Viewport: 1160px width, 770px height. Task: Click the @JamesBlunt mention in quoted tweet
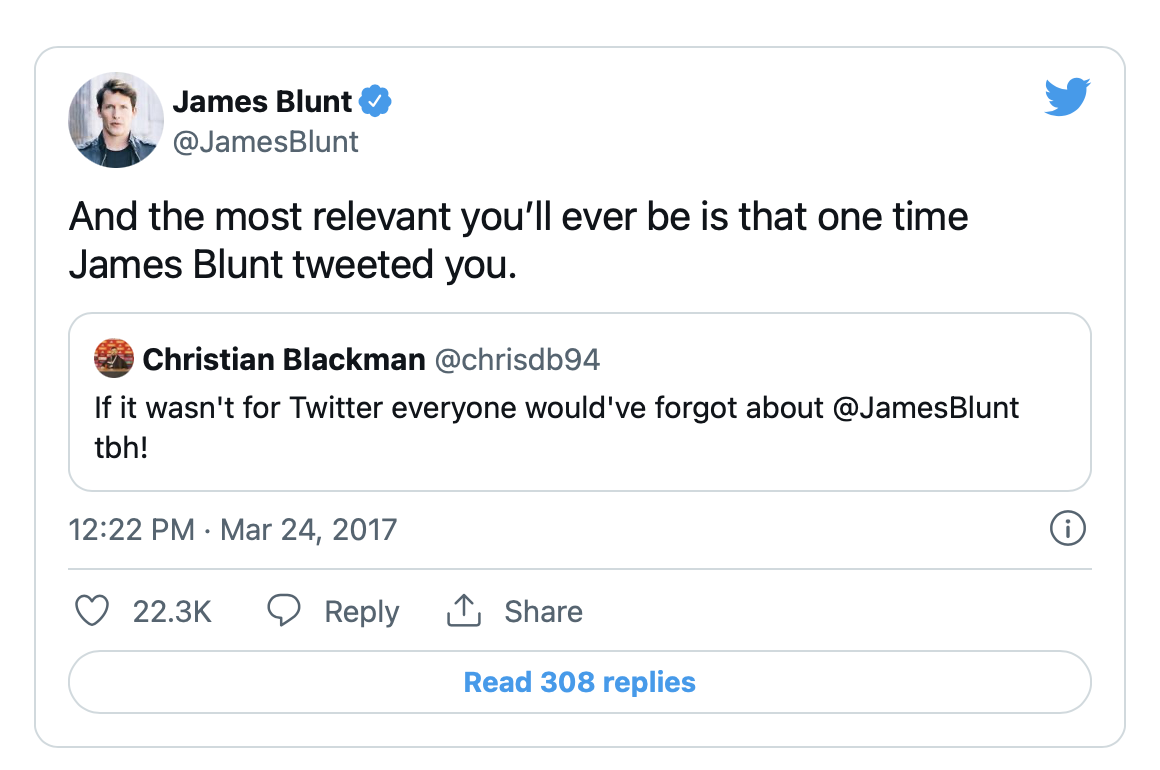click(x=925, y=408)
